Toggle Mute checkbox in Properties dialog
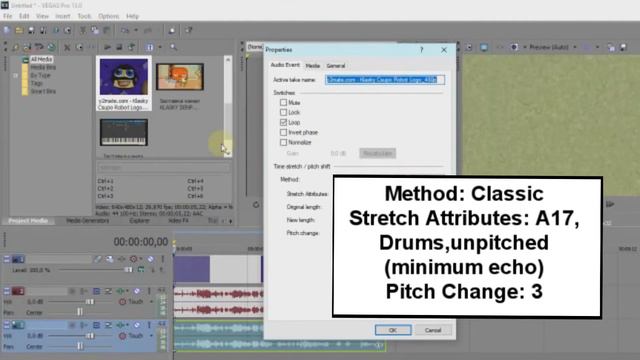 pyautogui.click(x=283, y=102)
